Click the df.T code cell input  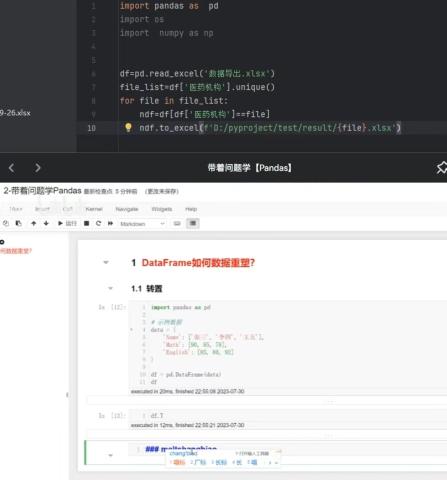click(287, 416)
